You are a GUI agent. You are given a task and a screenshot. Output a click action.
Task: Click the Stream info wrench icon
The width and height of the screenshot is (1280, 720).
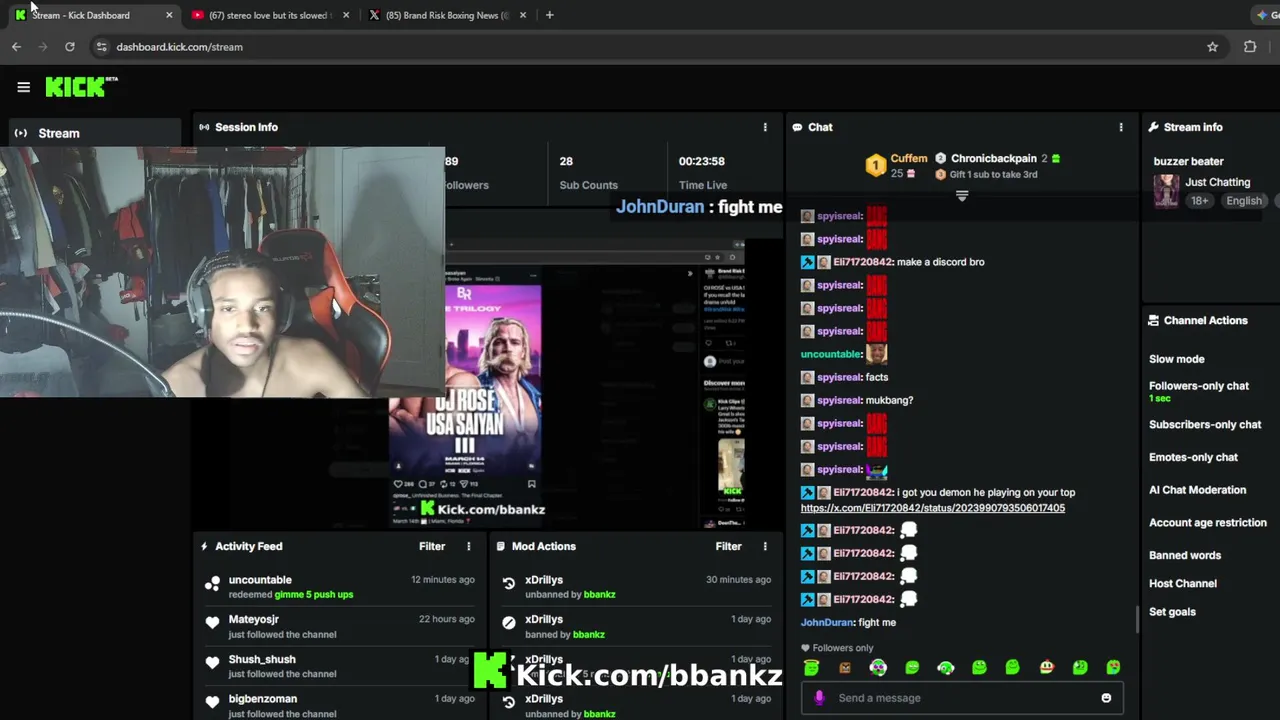pyautogui.click(x=1153, y=127)
